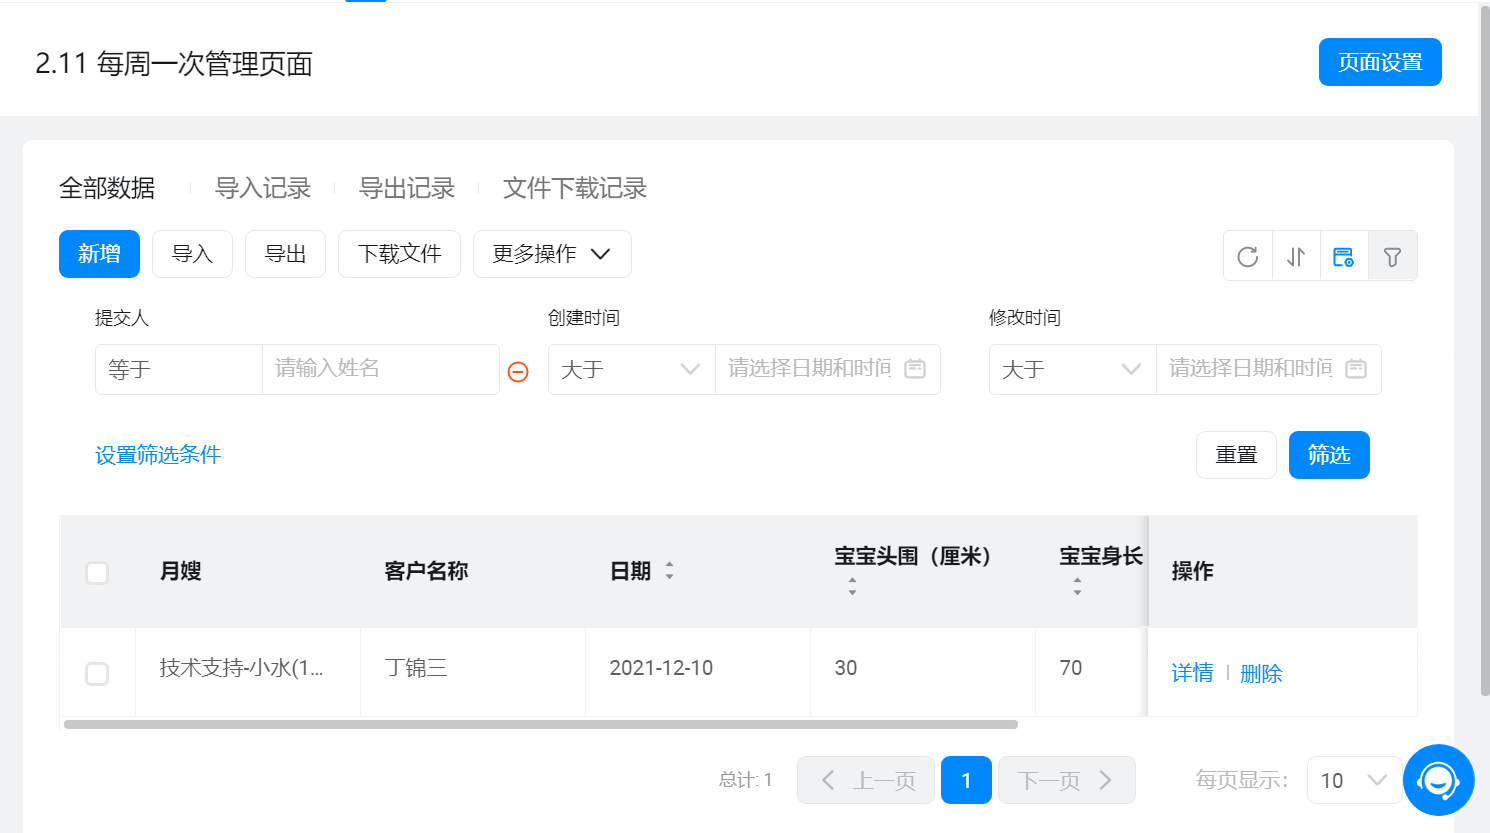Open the 创建时间 operator dropdown 大于
Viewport: 1490px width, 833px height.
pos(631,369)
